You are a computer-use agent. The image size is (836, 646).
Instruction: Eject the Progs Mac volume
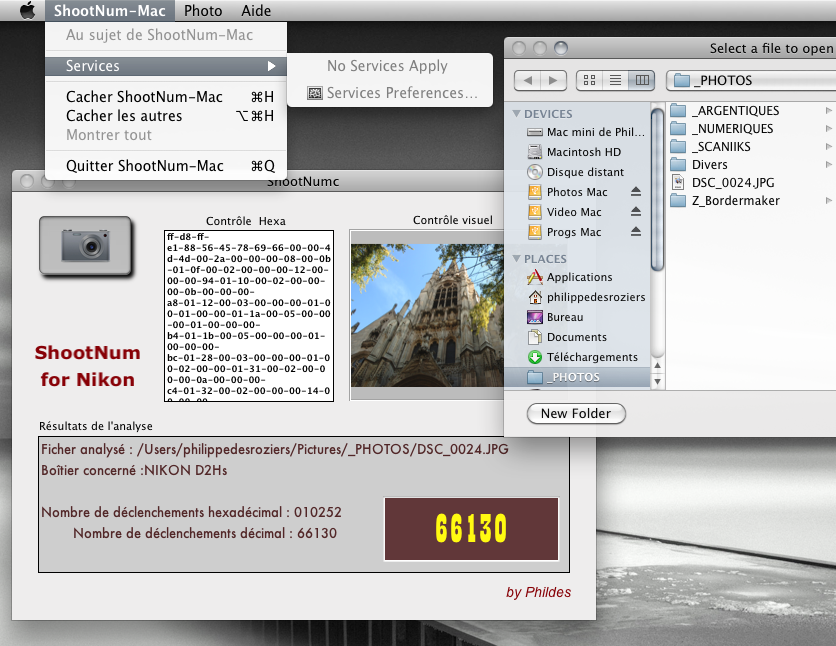point(636,232)
